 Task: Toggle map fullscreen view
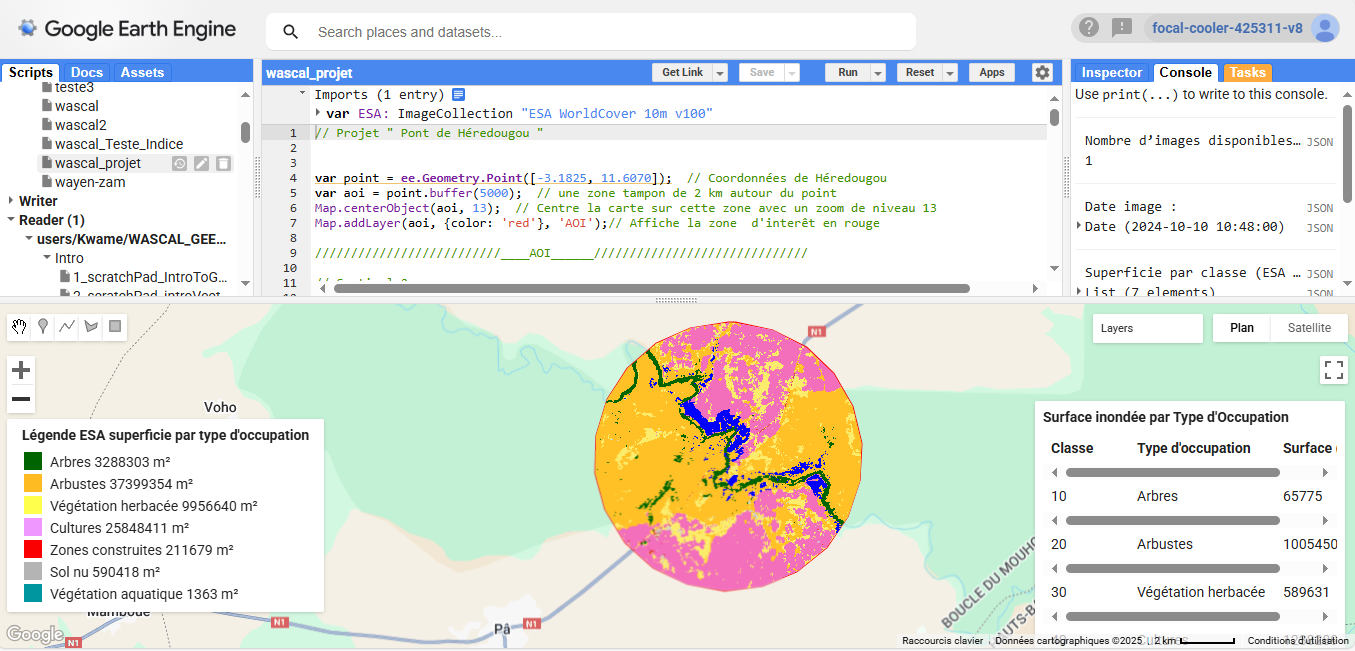click(1333, 370)
